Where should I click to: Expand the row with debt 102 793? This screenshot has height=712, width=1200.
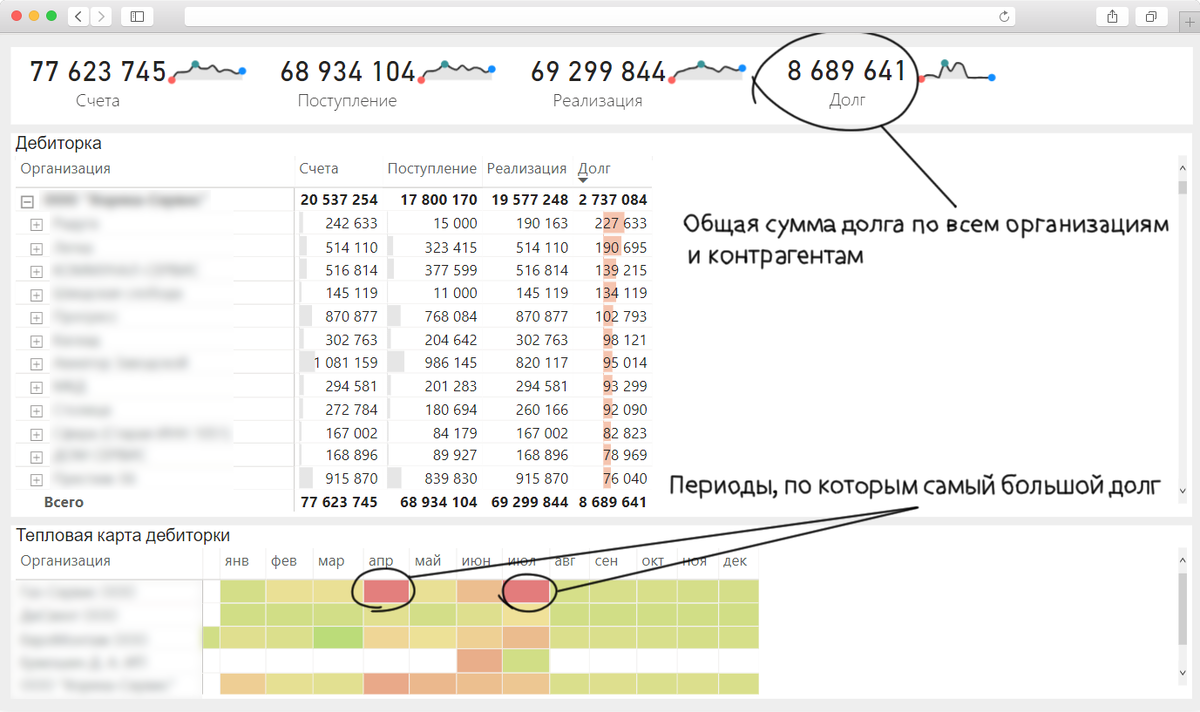pos(37,317)
